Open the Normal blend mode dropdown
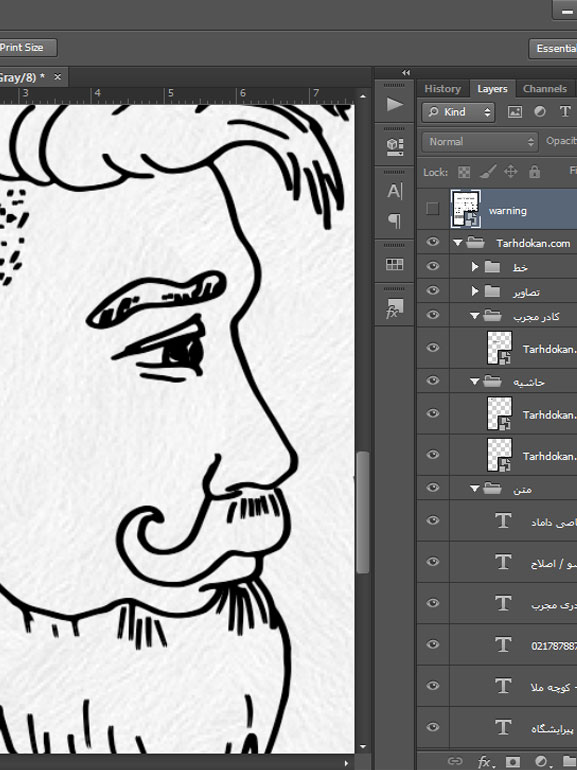 [x=480, y=142]
